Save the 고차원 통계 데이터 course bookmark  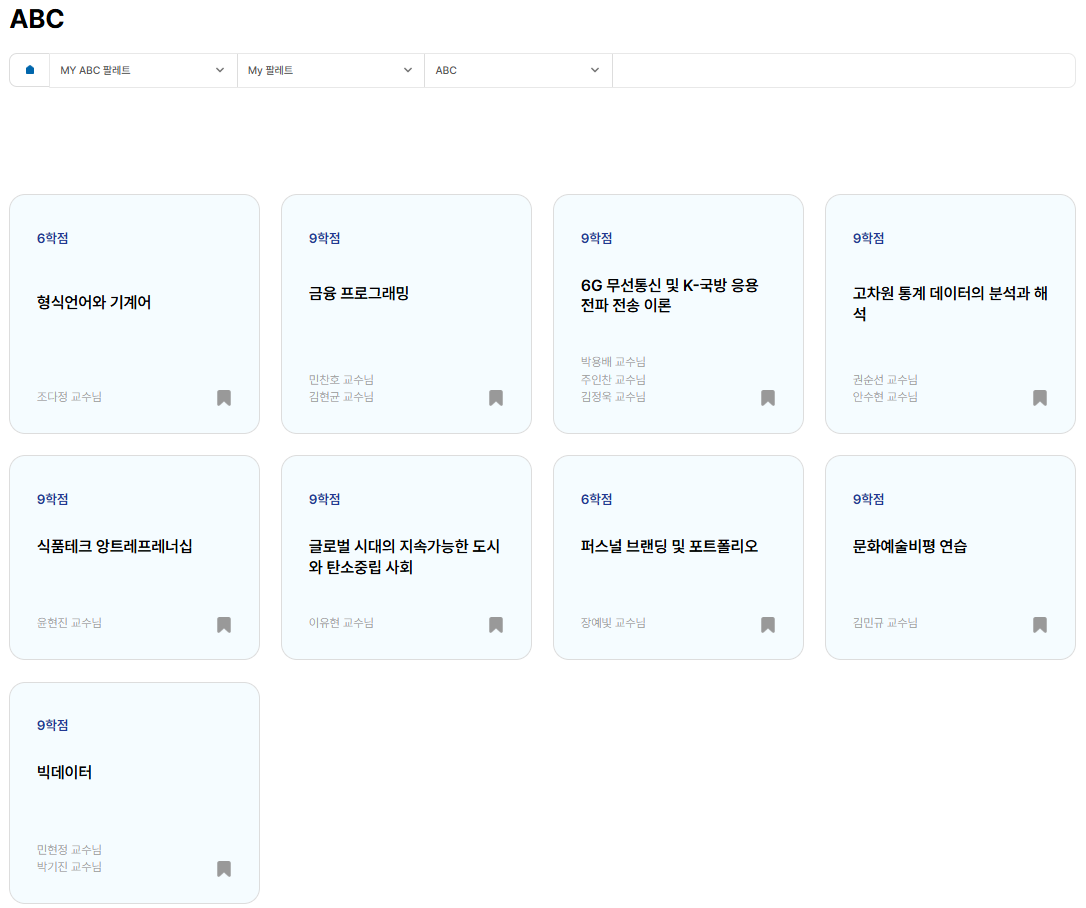[x=1040, y=398]
